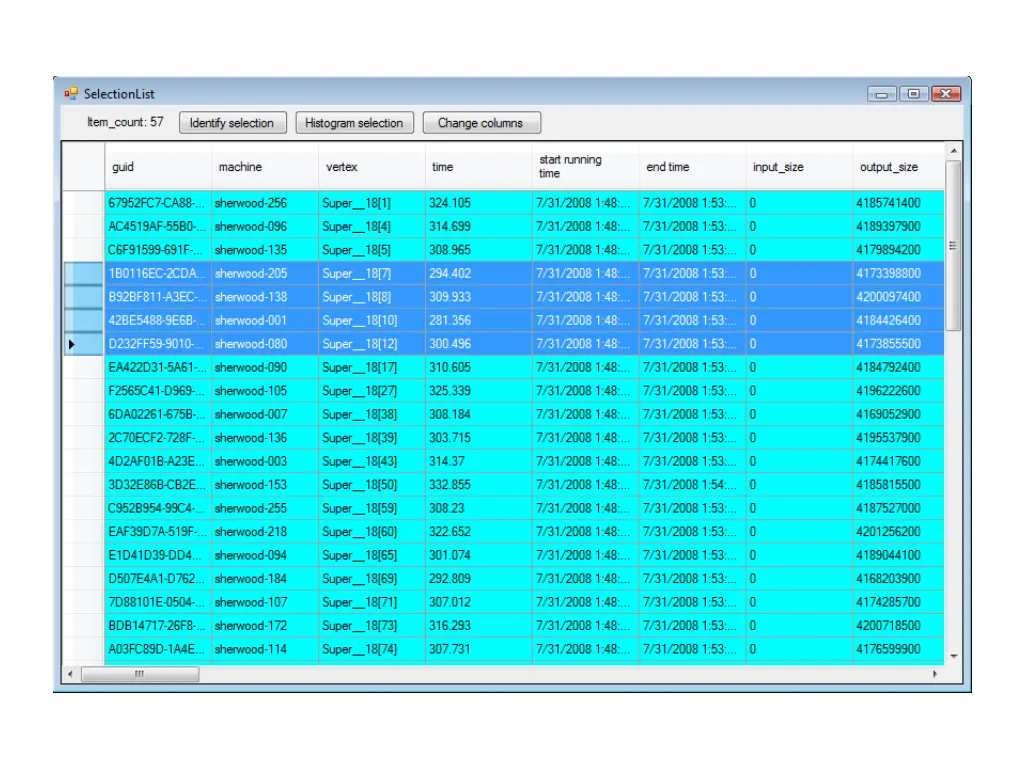Click machine cell sherwood-135
The image size is (1024, 768).
tap(265, 250)
